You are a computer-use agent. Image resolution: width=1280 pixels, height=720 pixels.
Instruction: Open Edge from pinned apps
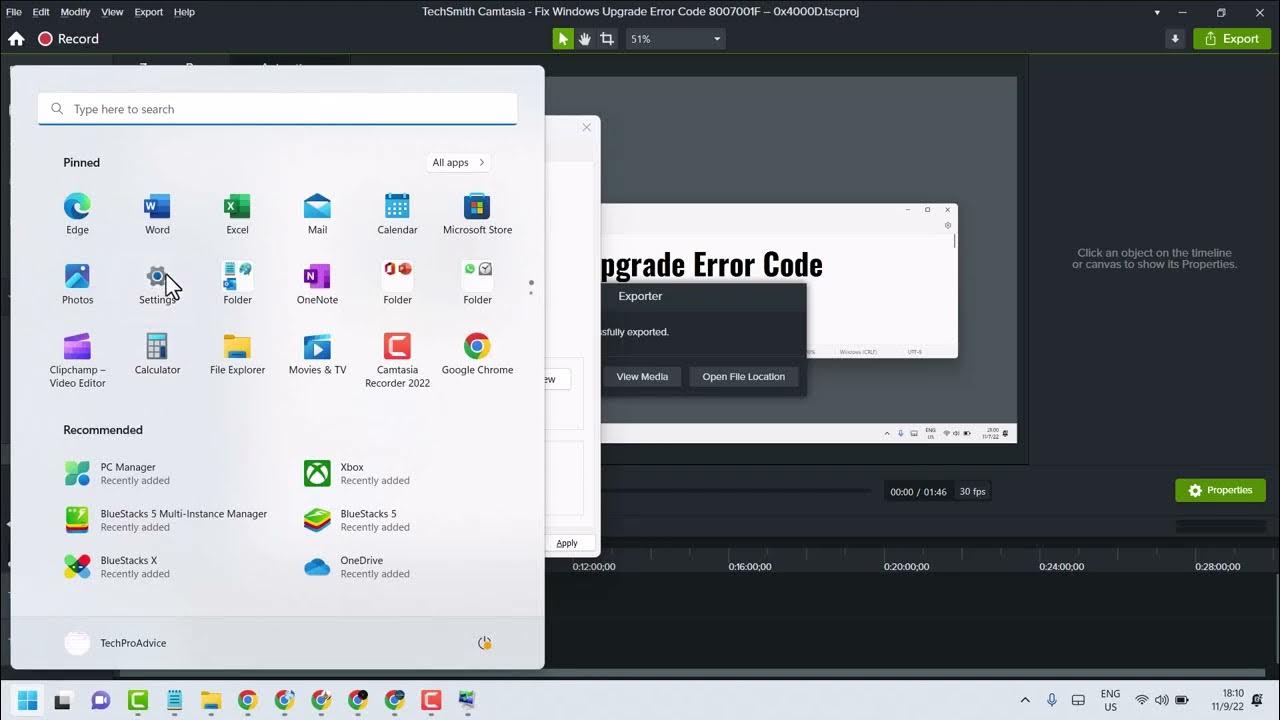click(77, 214)
